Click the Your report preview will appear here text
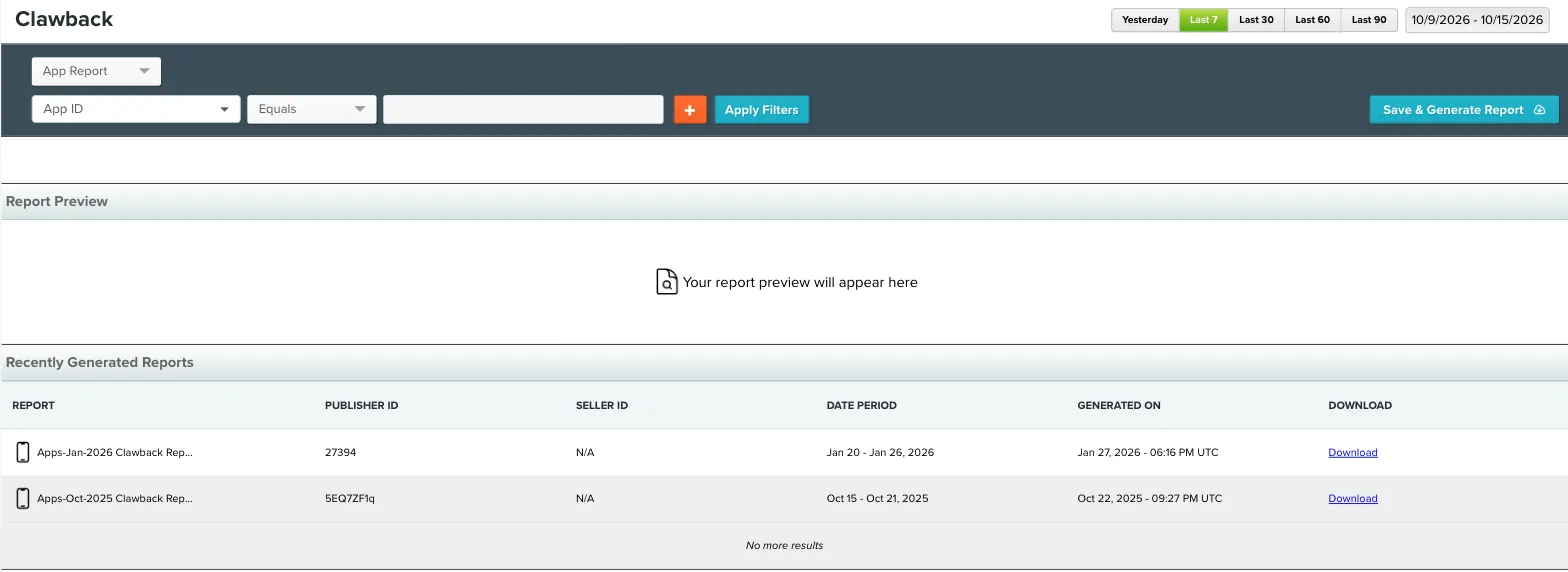The width and height of the screenshot is (1568, 572). 800,283
